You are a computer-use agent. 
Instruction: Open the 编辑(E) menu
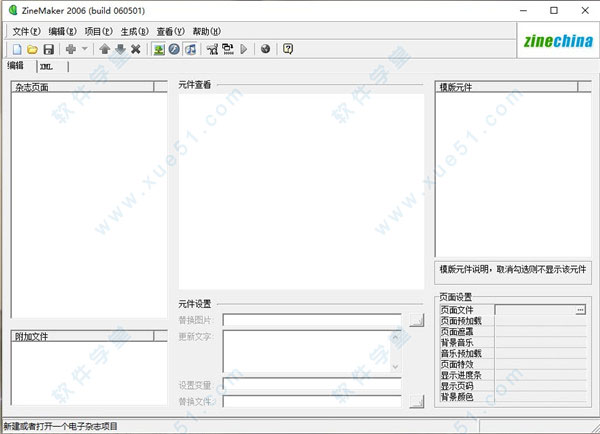pyautogui.click(x=62, y=31)
